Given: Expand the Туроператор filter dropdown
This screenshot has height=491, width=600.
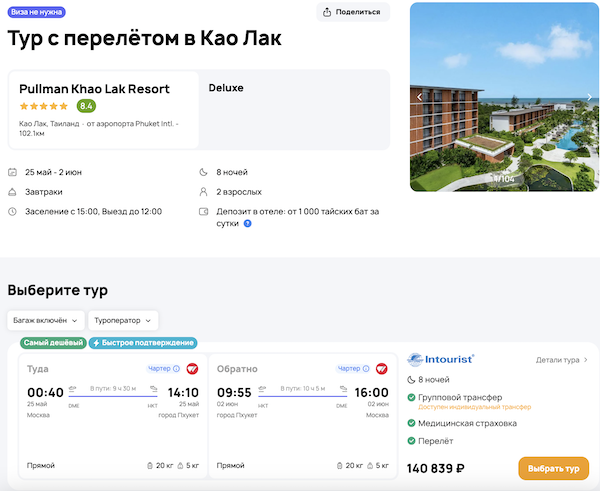Looking at the screenshot, I should click(x=124, y=321).
